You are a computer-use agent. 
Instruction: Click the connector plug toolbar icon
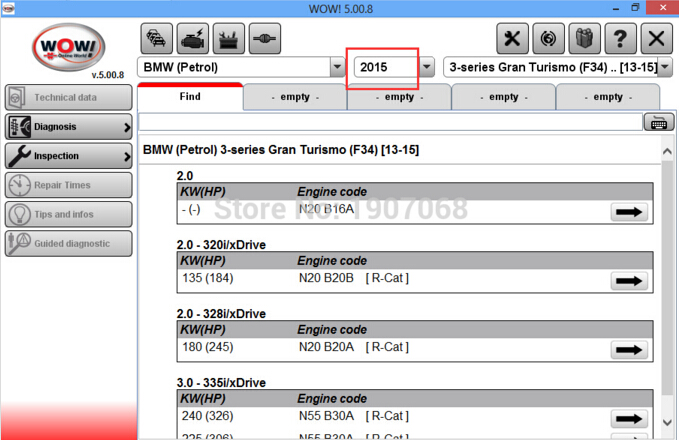click(x=265, y=39)
